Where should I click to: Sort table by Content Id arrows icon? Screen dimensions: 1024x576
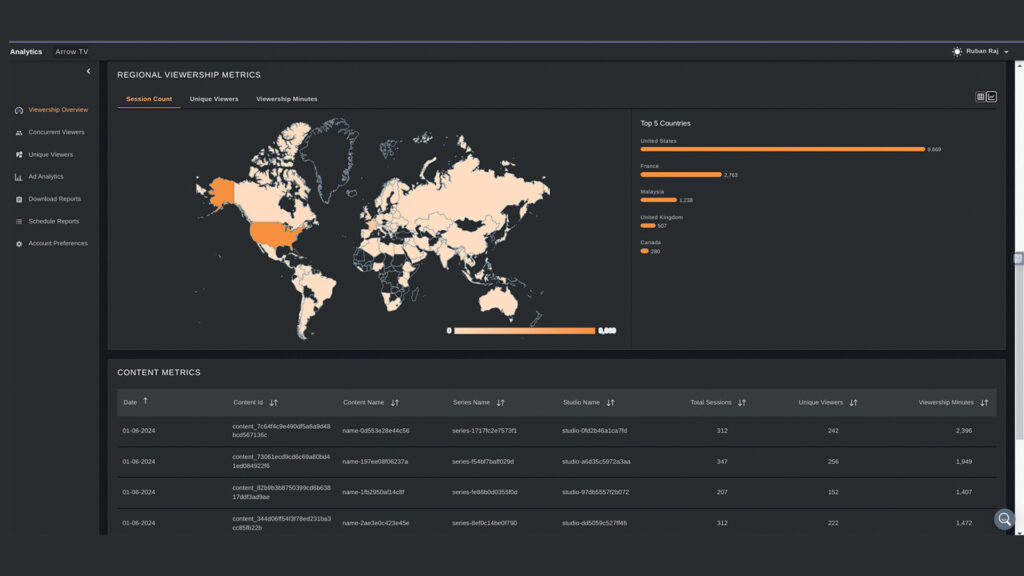click(x=274, y=403)
